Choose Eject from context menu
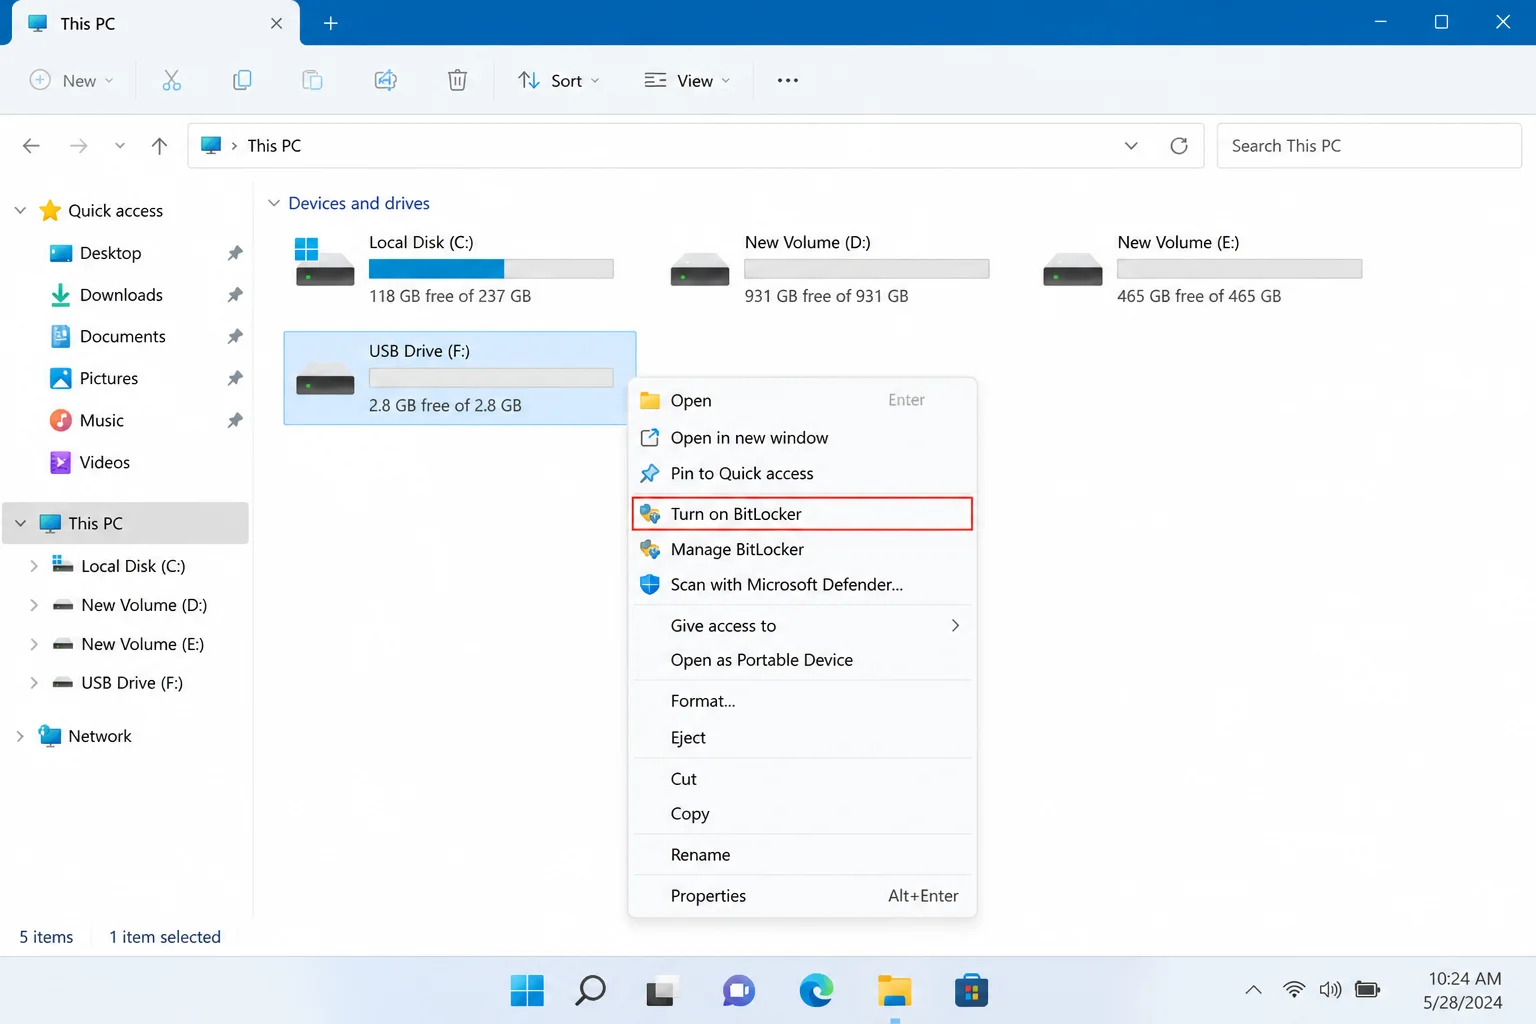 [x=802, y=738]
